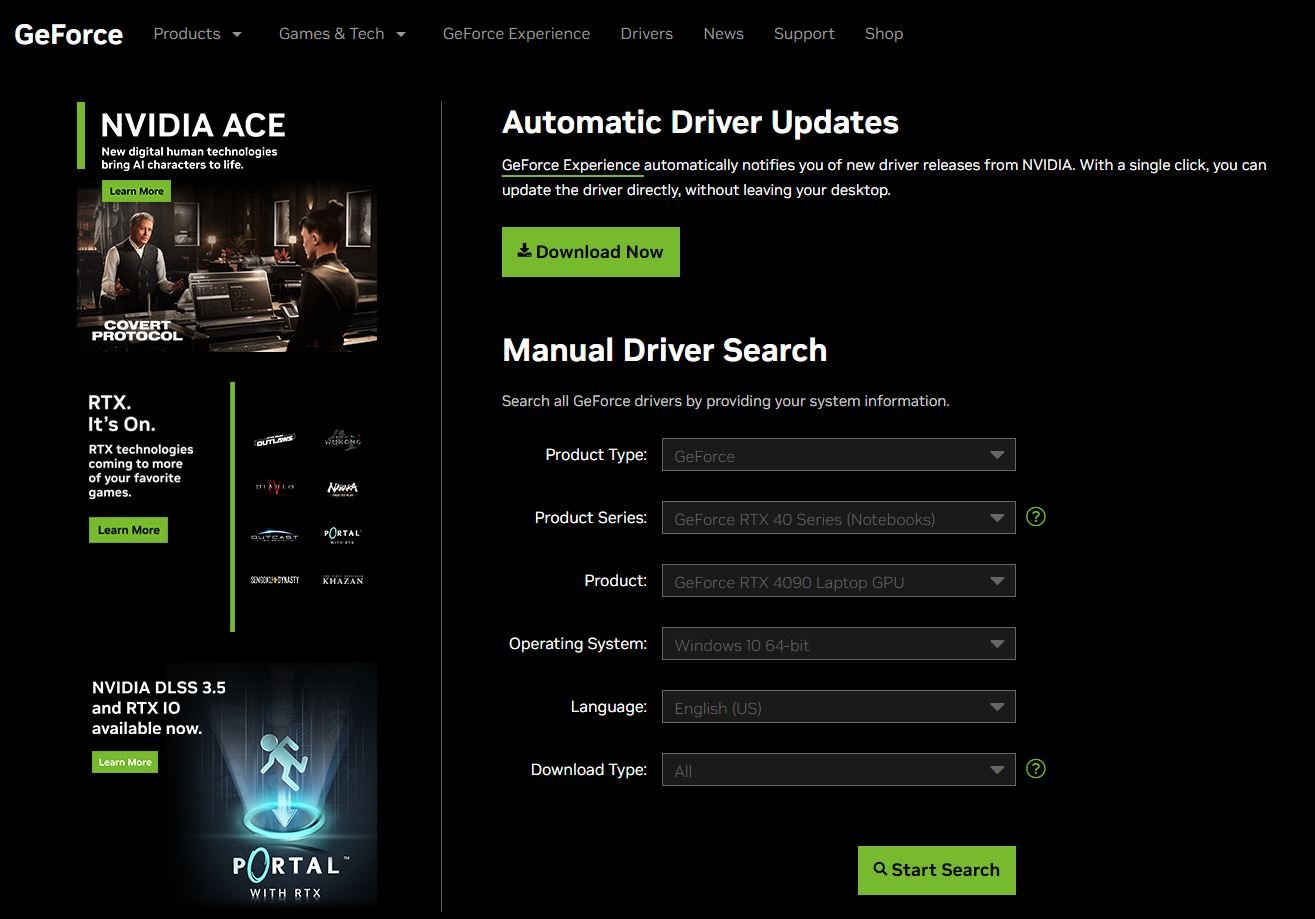Viewport: 1315px width, 919px height.
Task: Go to GeForce Experience page
Action: click(x=516, y=34)
